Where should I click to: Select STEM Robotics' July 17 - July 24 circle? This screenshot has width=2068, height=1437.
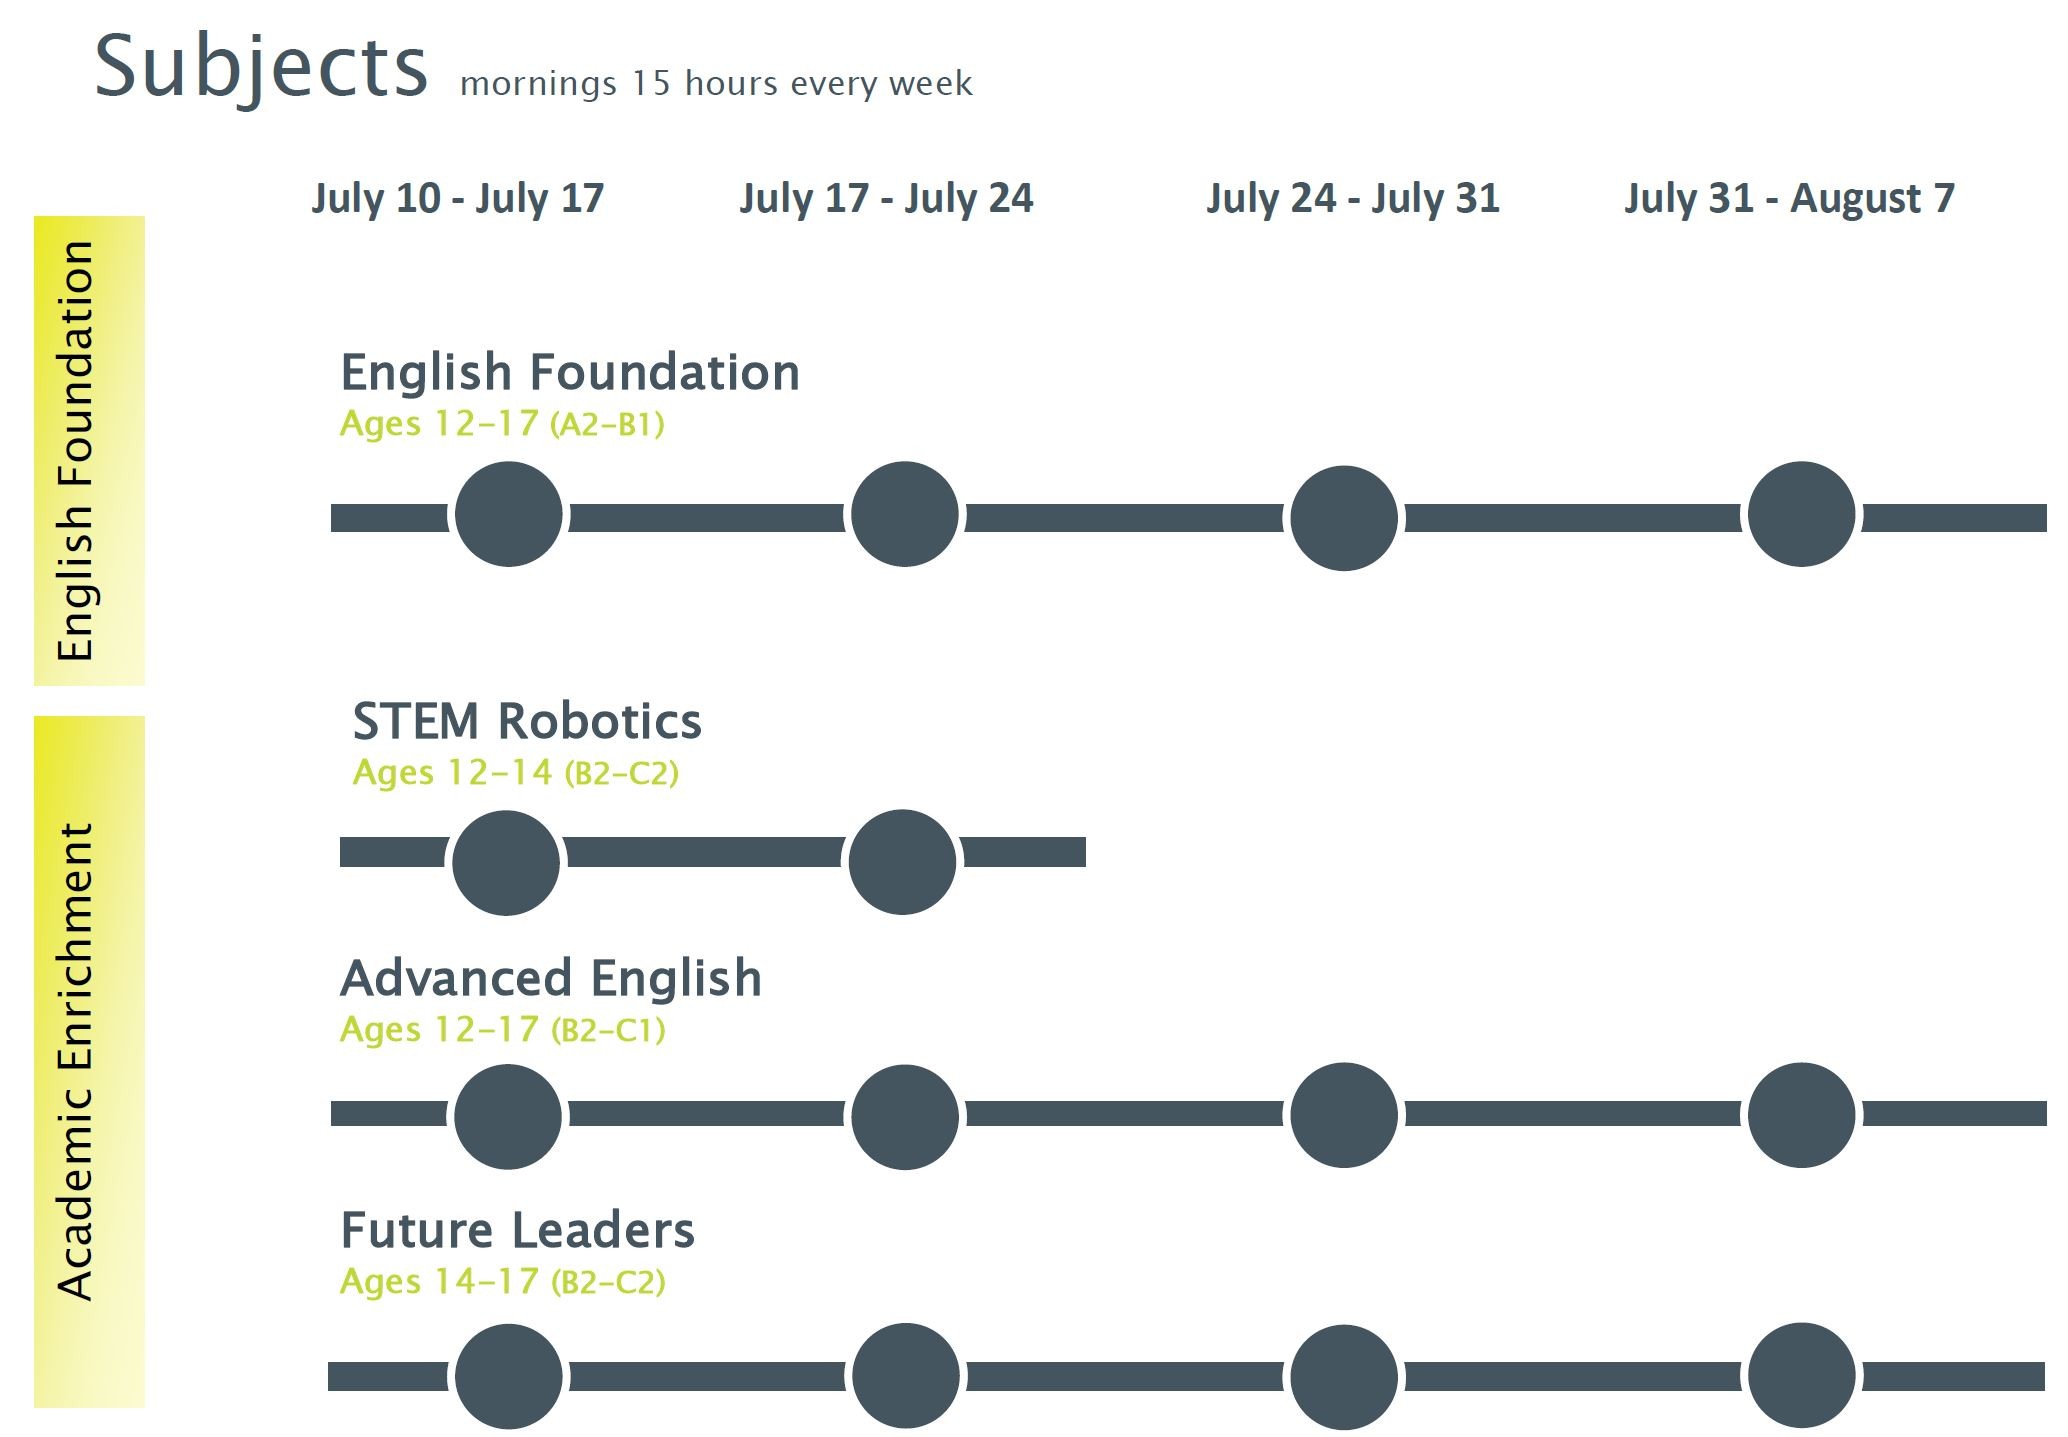pyautogui.click(x=902, y=862)
